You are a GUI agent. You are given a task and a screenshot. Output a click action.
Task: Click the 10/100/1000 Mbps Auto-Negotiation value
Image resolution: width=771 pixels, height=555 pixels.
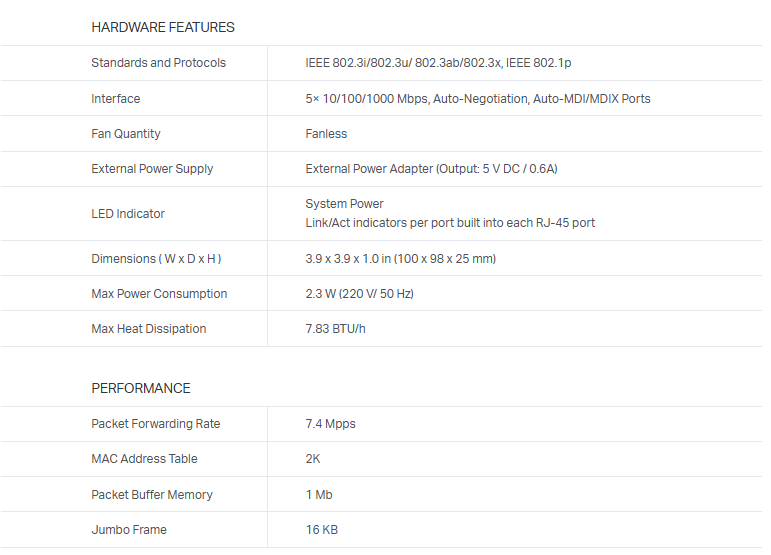[x=478, y=99]
